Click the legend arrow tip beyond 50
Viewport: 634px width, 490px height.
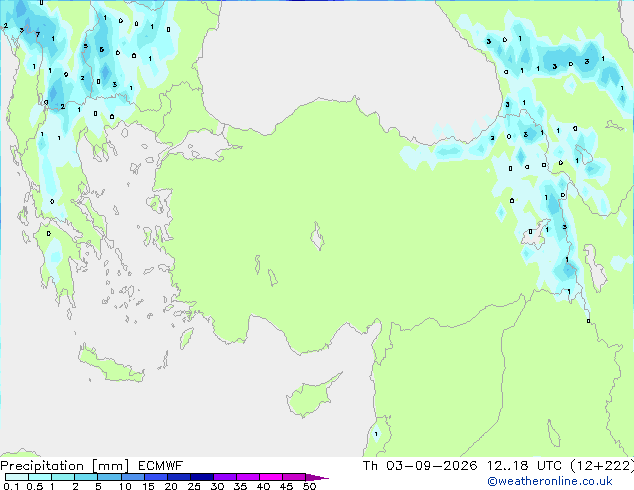click(x=317, y=477)
